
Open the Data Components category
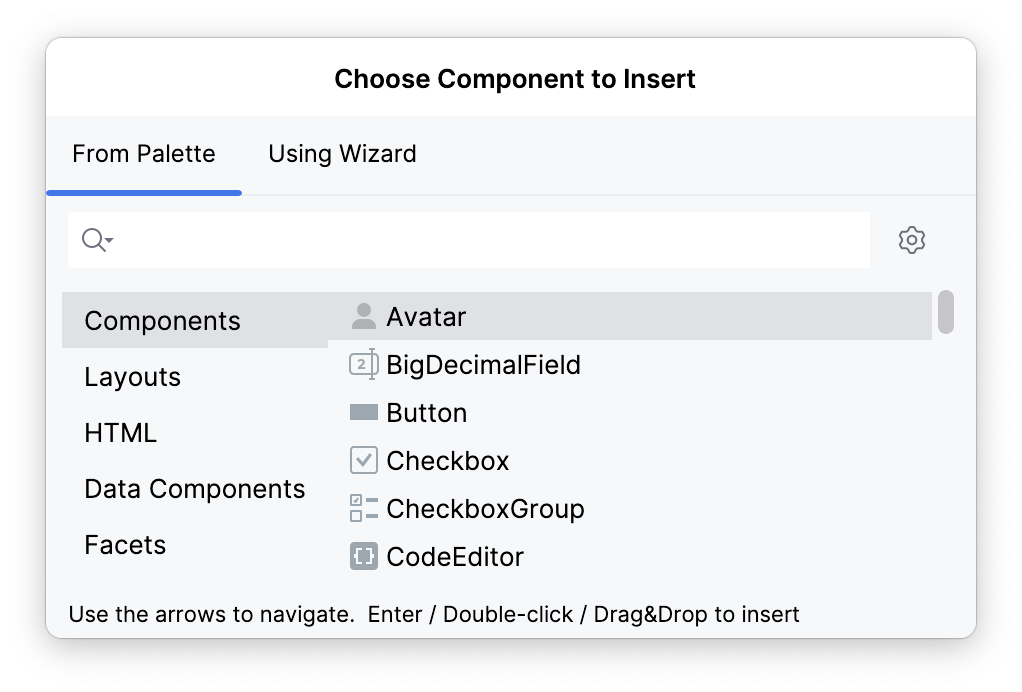pos(195,489)
